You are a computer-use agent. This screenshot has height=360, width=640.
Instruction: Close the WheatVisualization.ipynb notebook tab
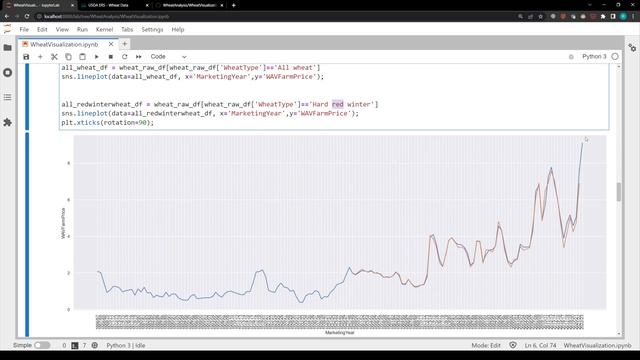(111, 44)
